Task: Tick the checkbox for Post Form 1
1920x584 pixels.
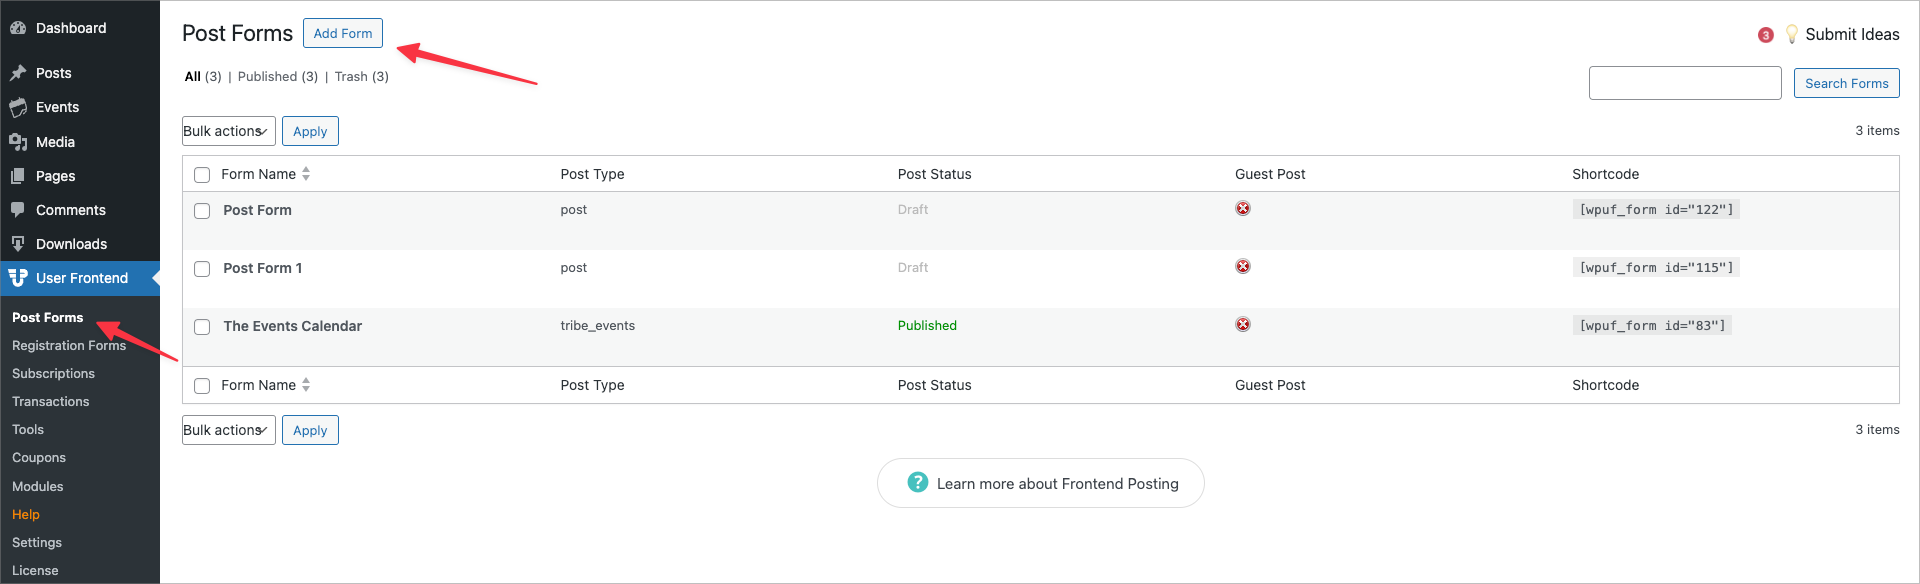Action: pos(201,268)
